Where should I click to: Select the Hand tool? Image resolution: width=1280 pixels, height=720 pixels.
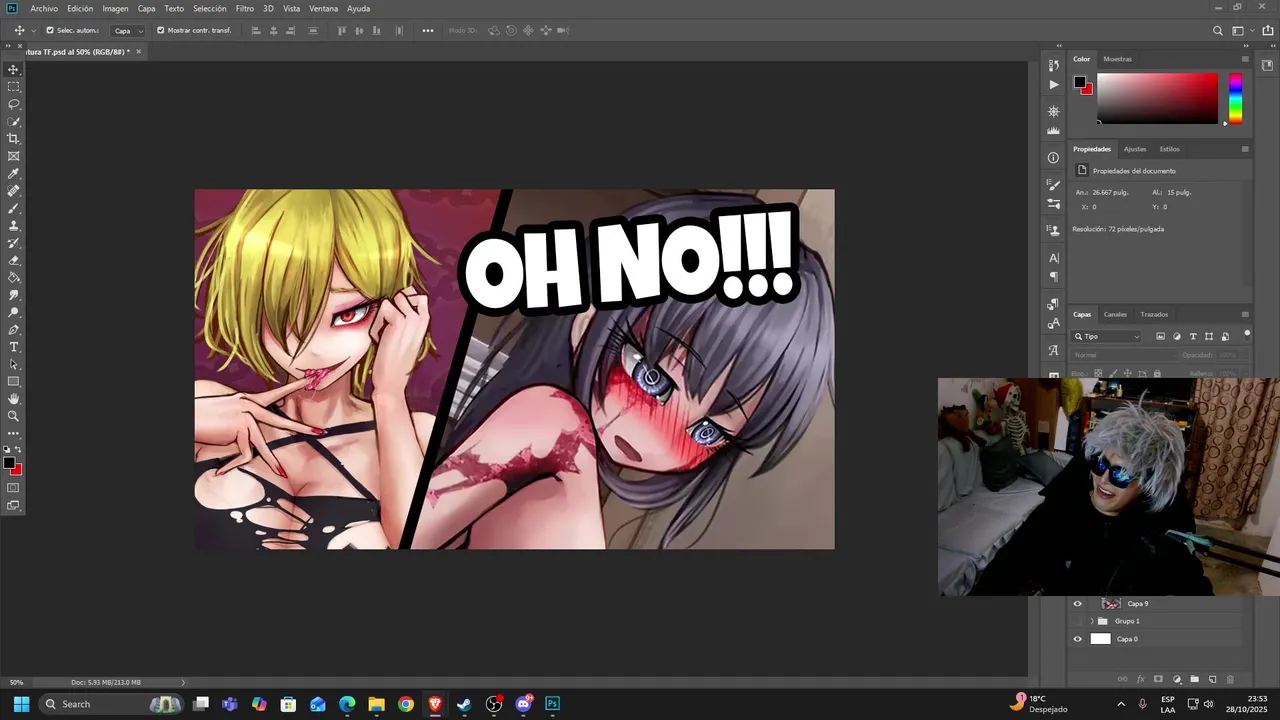[14, 399]
